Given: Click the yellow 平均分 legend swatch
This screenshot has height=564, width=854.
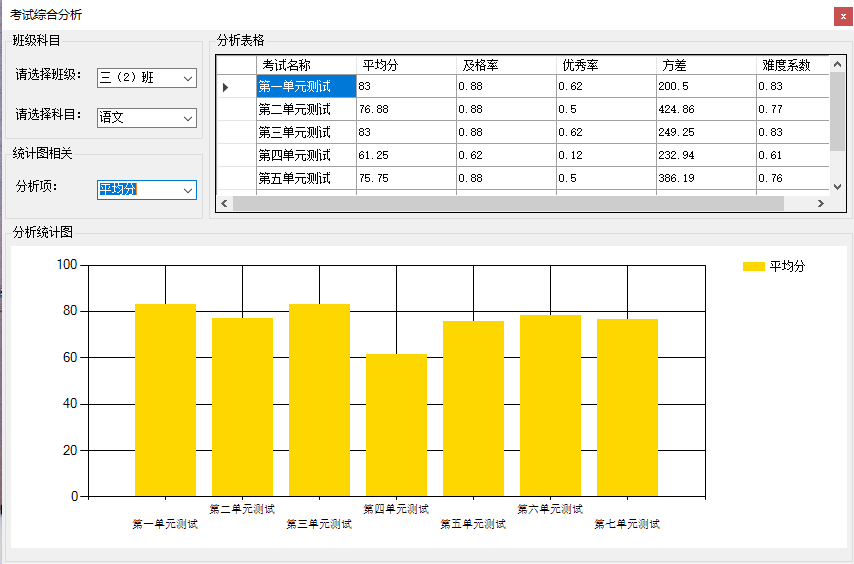Looking at the screenshot, I should (753, 267).
